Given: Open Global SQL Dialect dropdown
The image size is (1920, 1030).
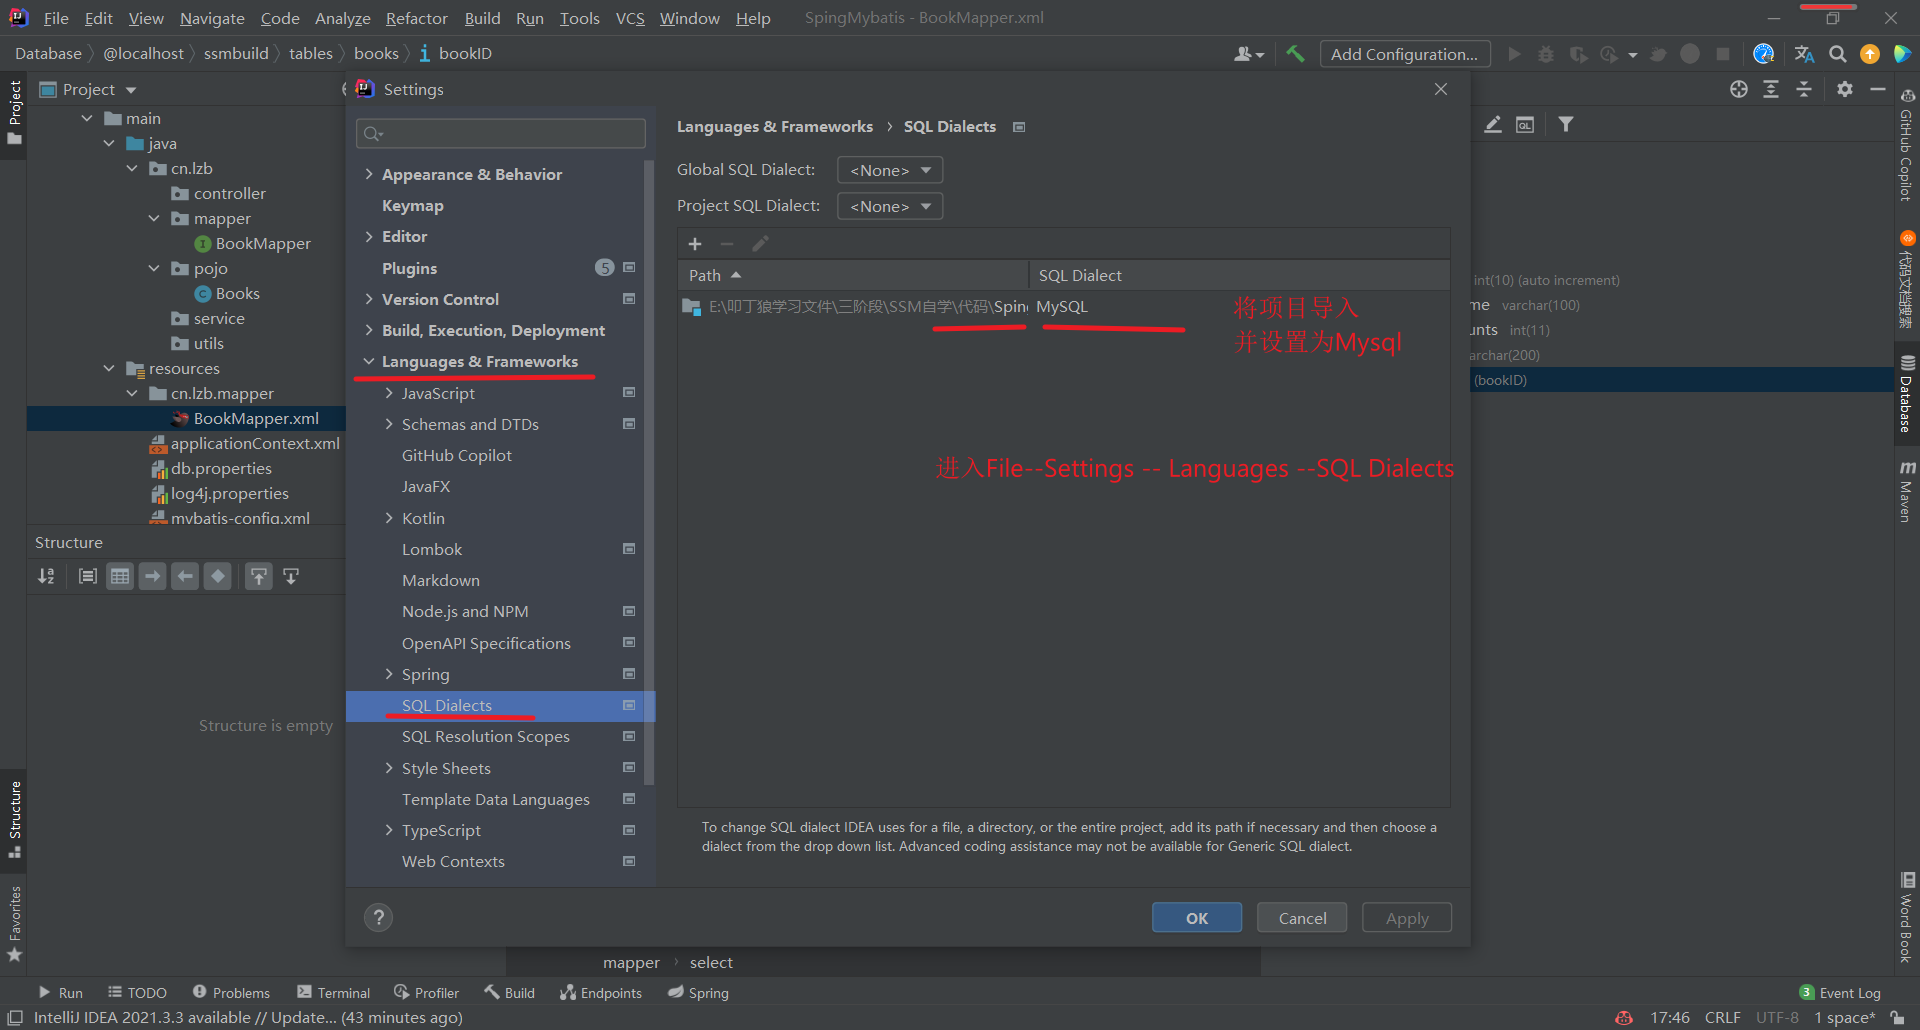Looking at the screenshot, I should [890, 170].
